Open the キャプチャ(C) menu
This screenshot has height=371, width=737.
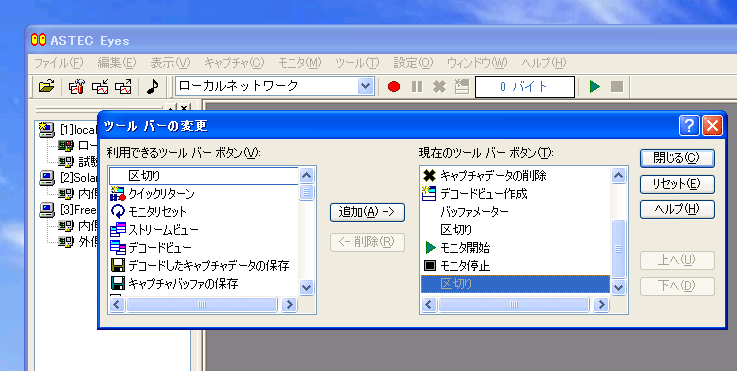(234, 63)
